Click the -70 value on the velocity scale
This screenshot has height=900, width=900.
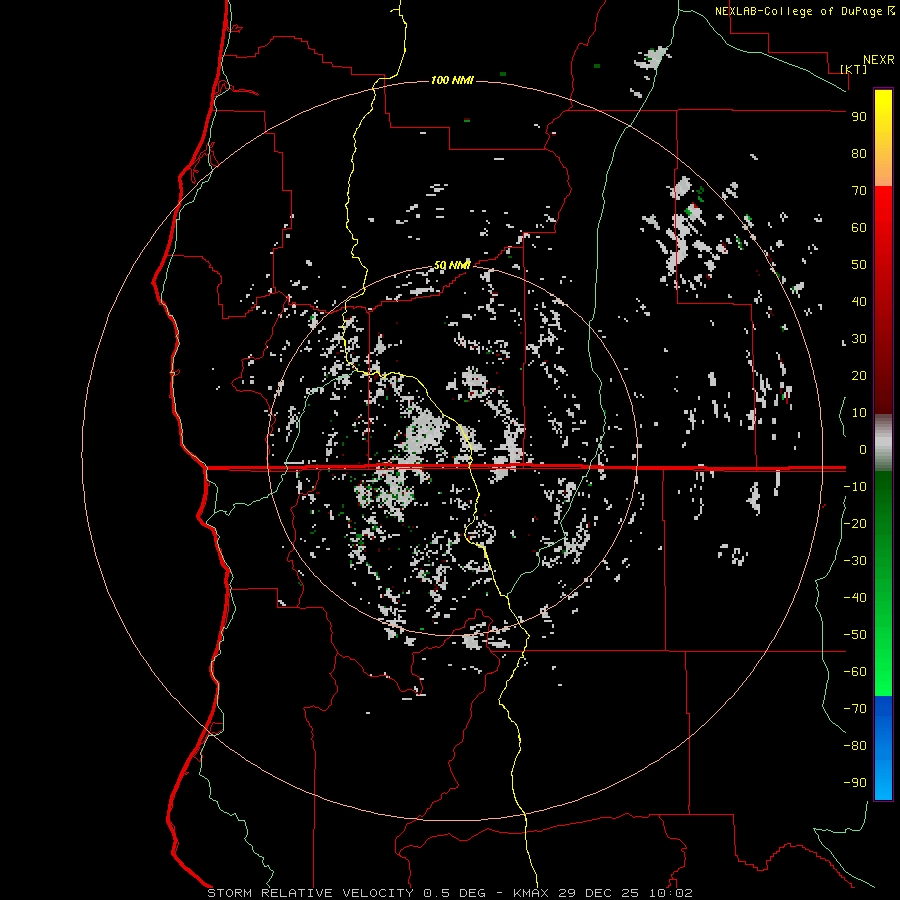pos(855,708)
